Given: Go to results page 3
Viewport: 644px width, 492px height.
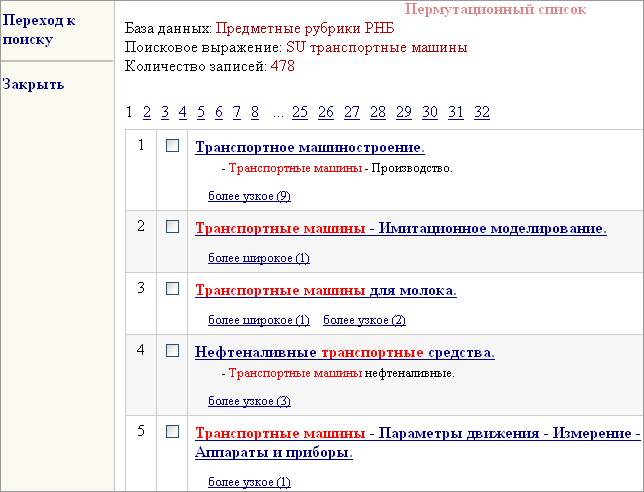Looking at the screenshot, I should point(165,112).
